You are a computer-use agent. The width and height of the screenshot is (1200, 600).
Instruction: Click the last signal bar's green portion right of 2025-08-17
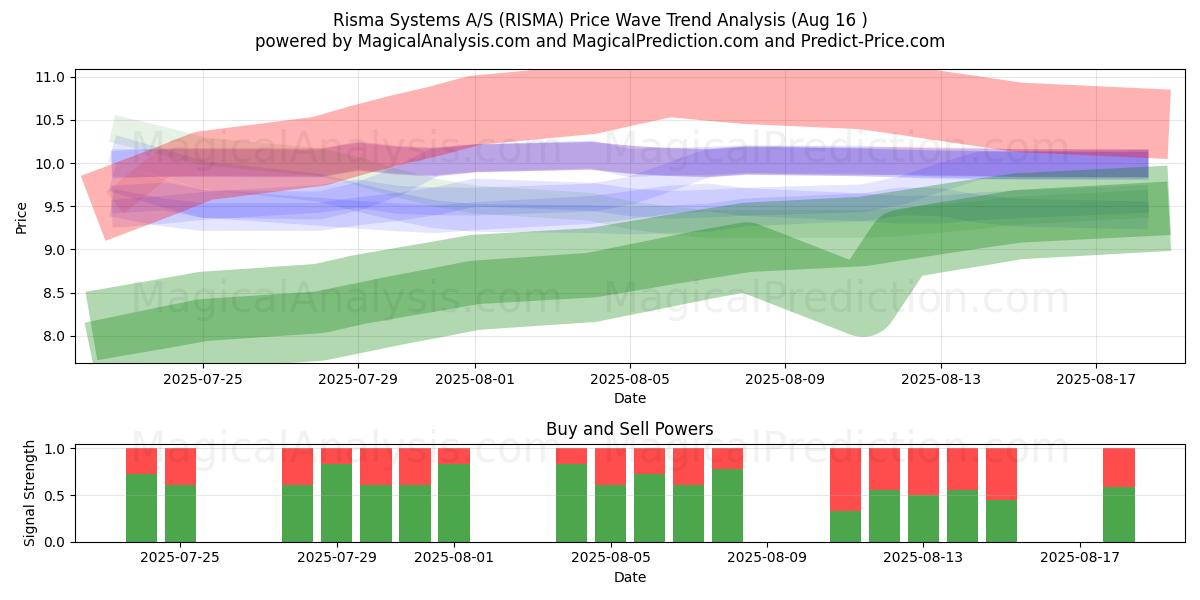(x=1119, y=515)
